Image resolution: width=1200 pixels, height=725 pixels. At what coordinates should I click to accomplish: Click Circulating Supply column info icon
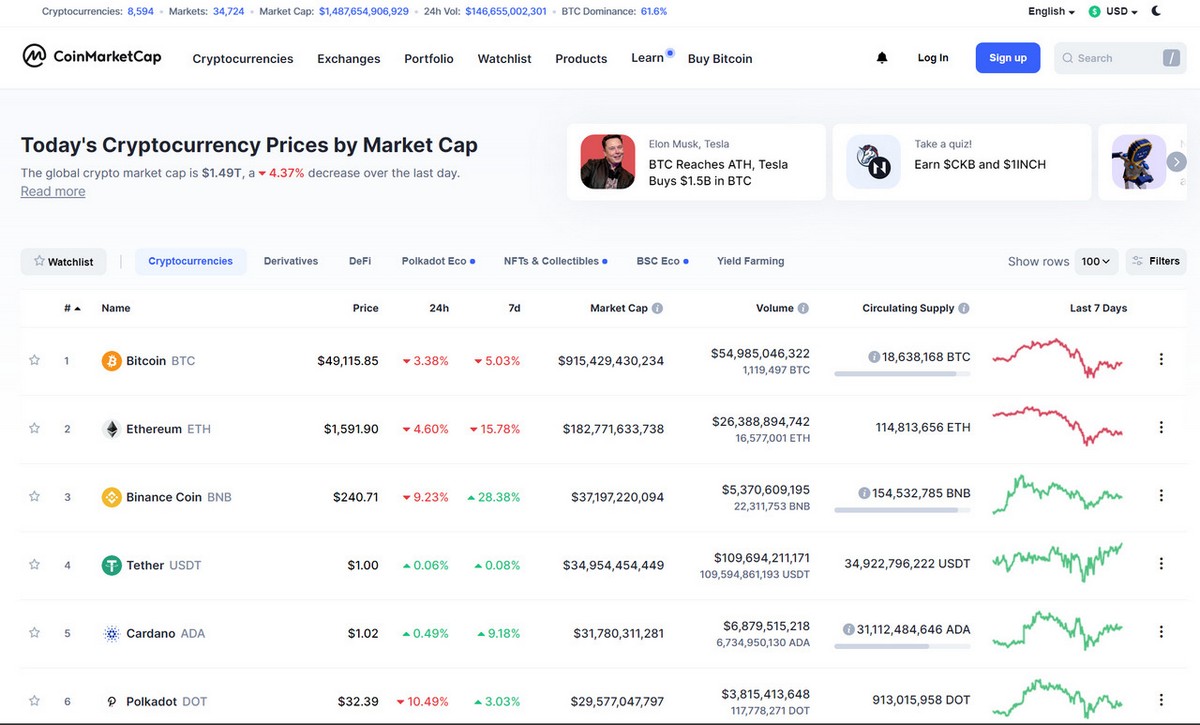tap(963, 308)
